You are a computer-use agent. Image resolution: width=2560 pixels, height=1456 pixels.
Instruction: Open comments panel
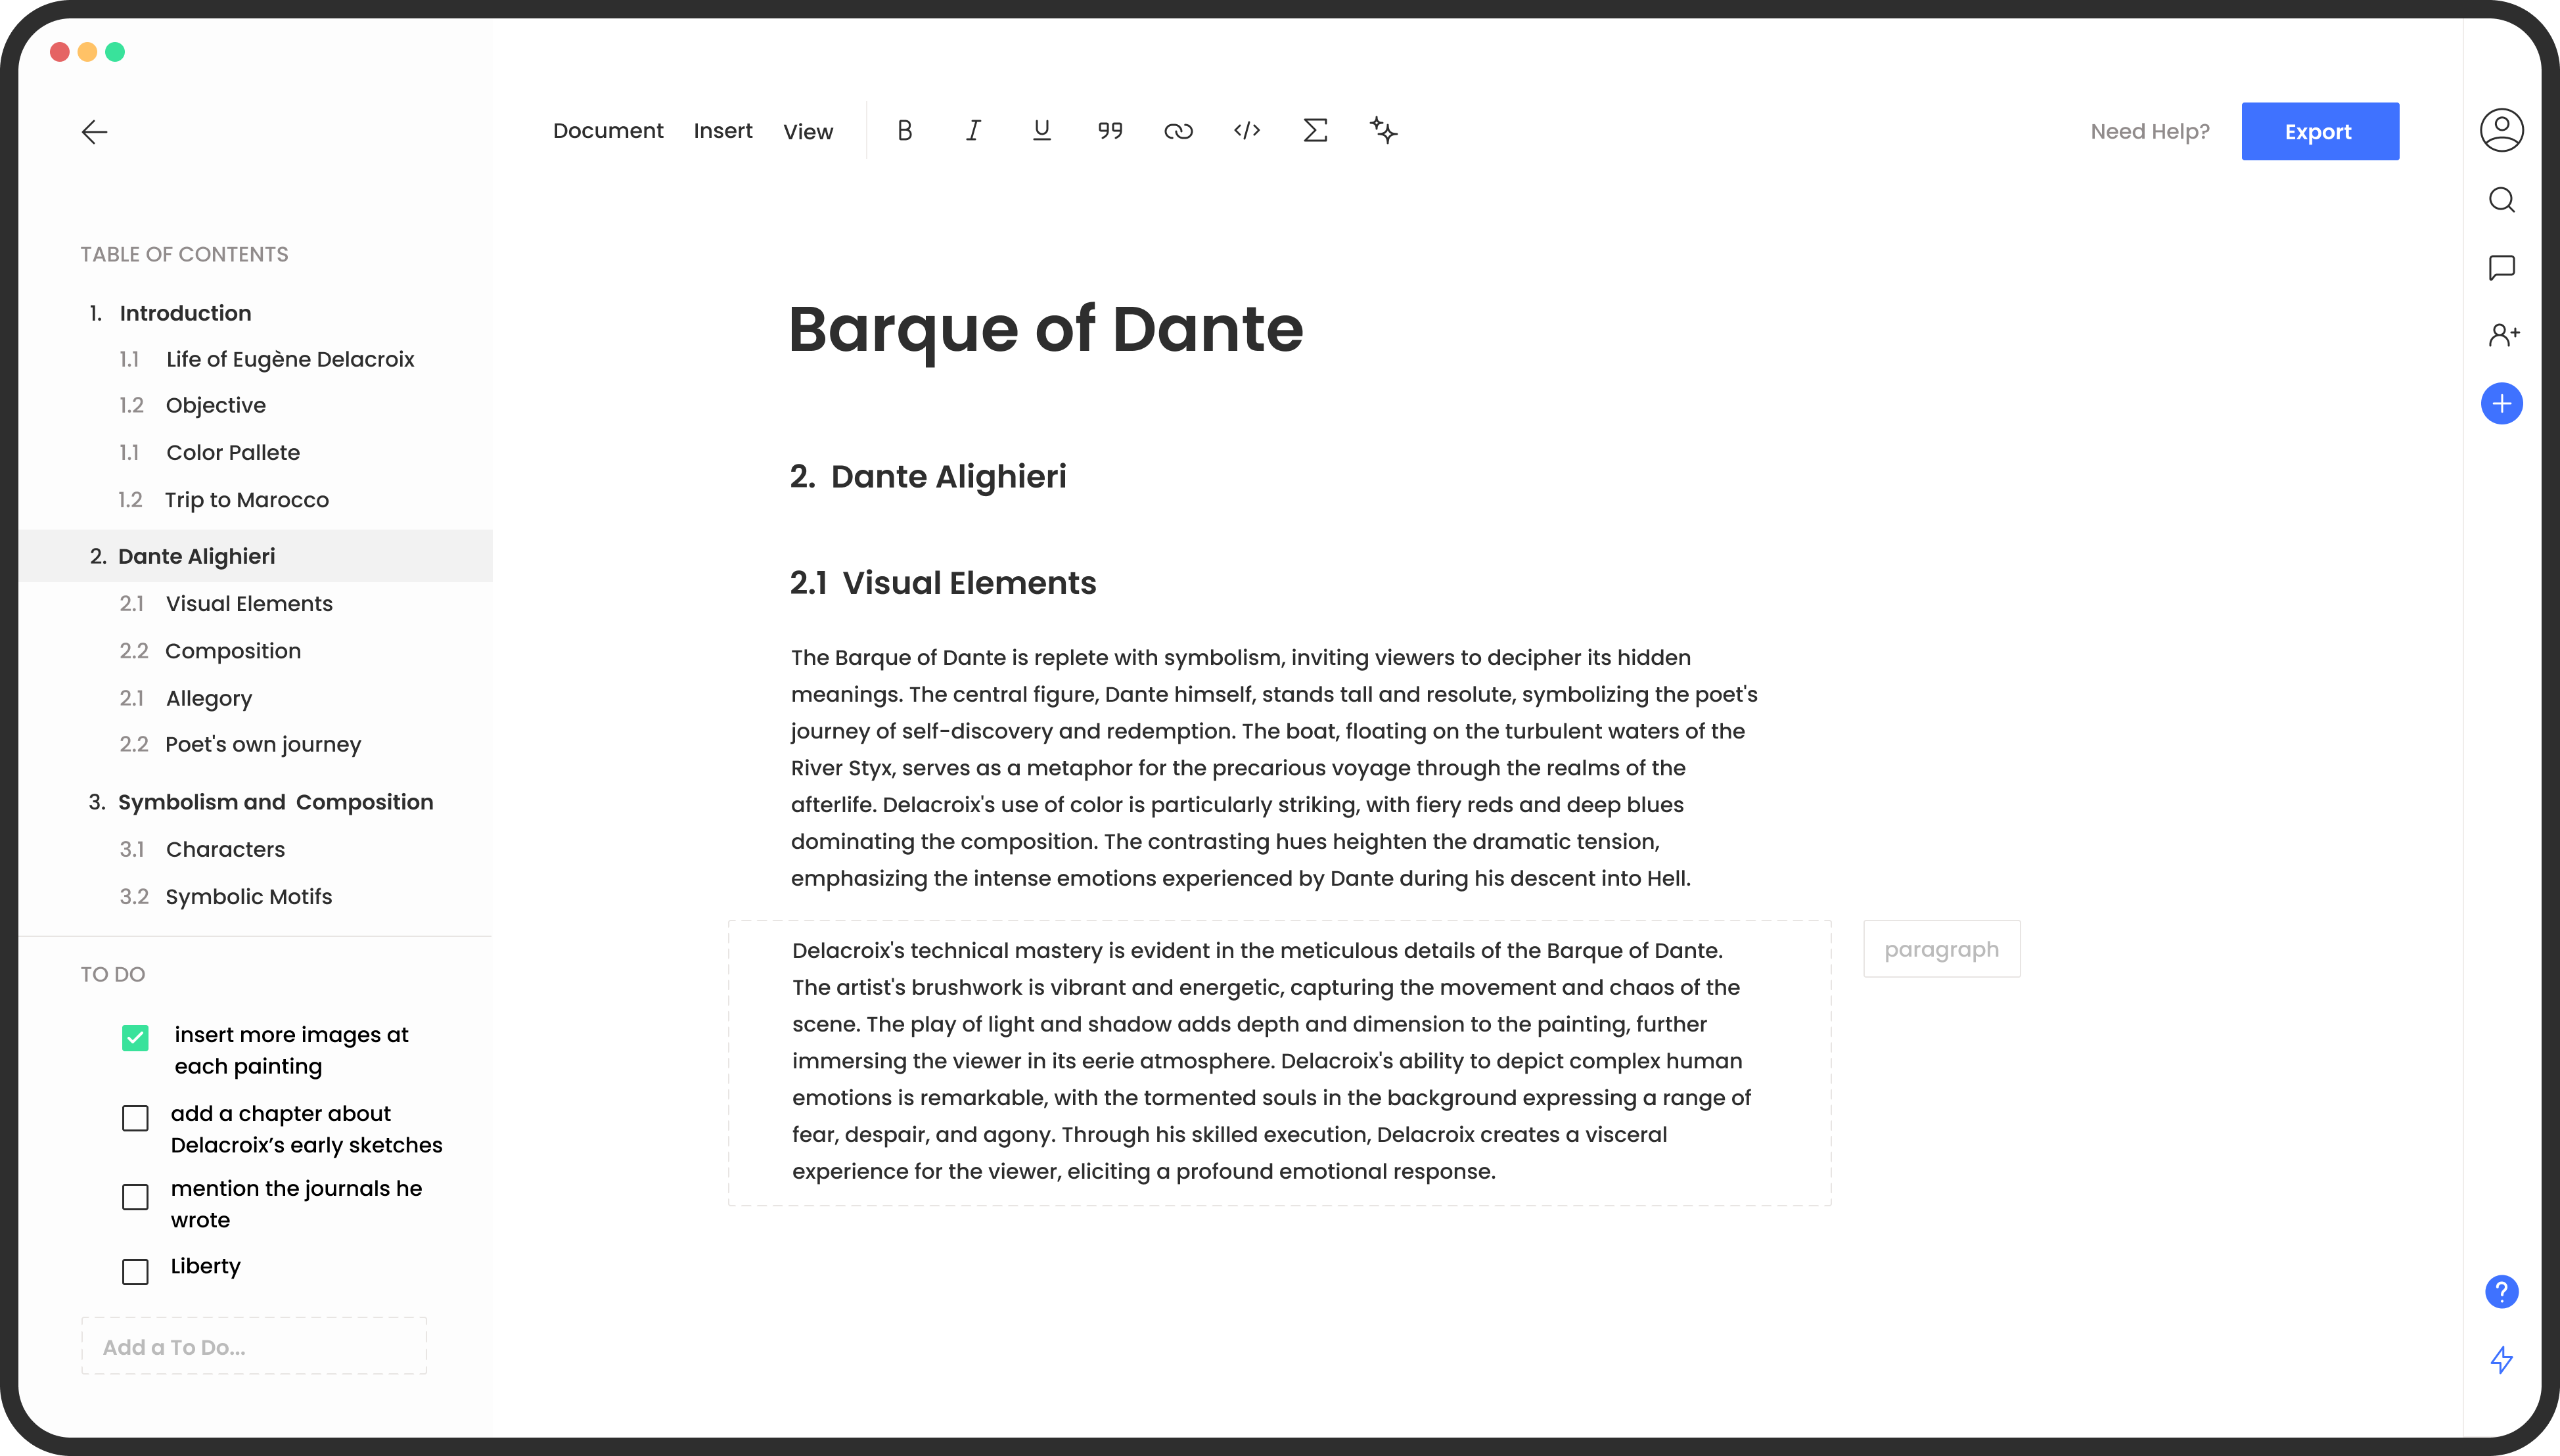click(x=2501, y=268)
